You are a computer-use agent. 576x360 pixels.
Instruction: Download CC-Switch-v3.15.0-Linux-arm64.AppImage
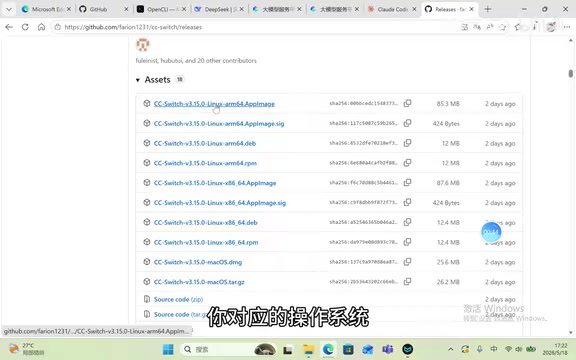click(214, 104)
